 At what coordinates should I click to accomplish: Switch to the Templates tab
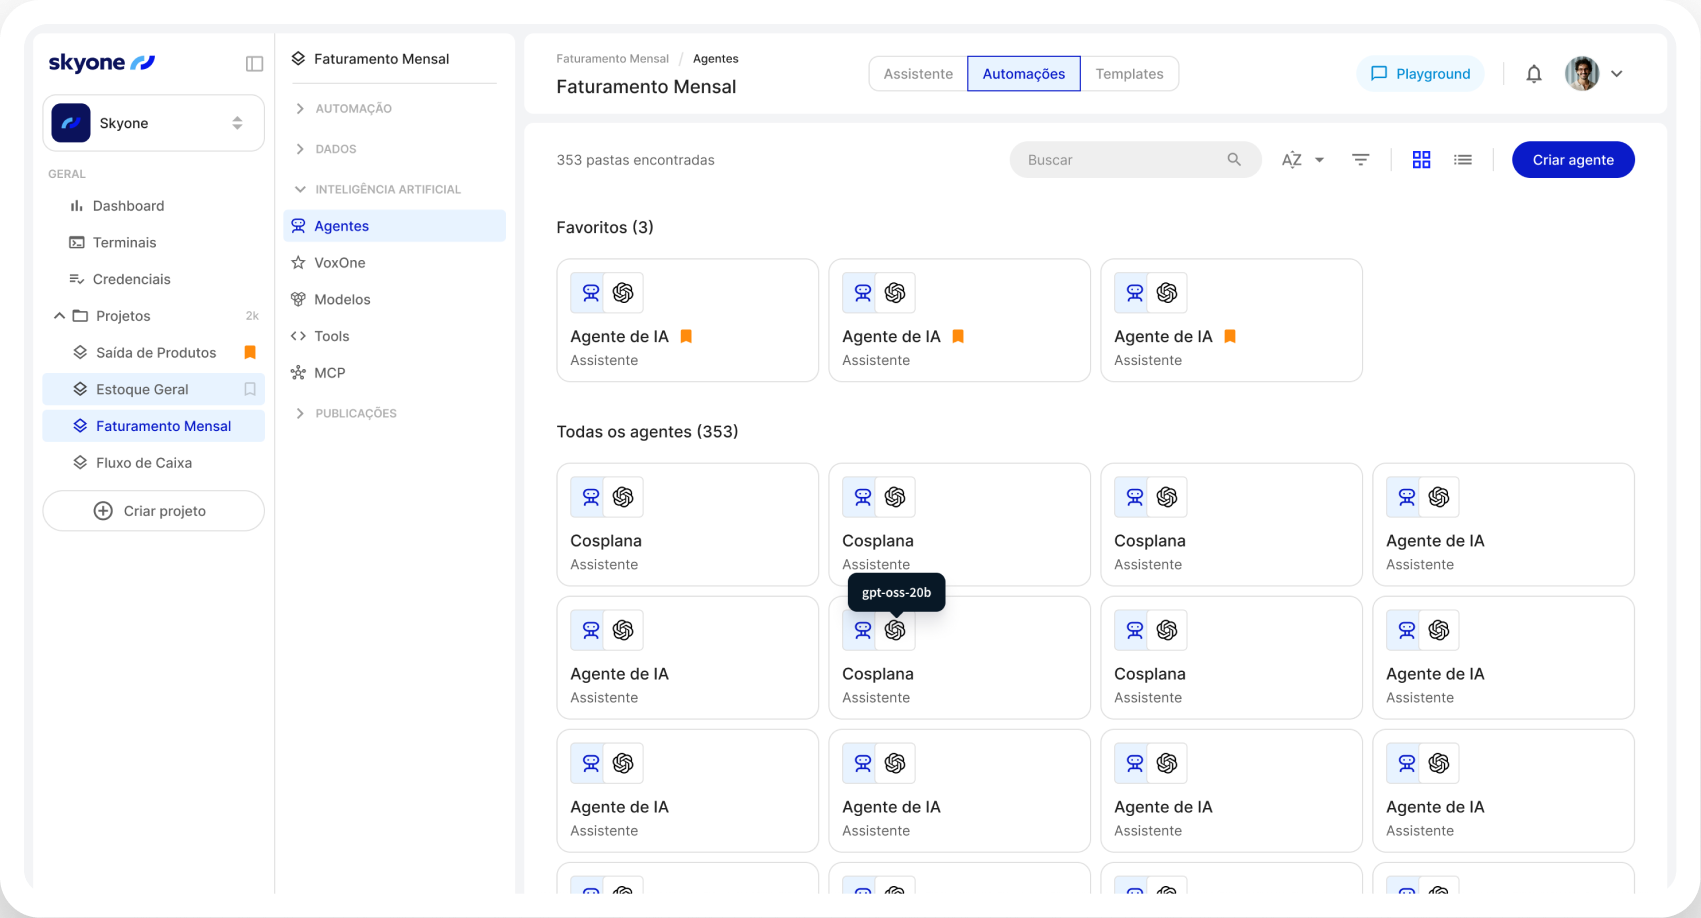point(1129,74)
